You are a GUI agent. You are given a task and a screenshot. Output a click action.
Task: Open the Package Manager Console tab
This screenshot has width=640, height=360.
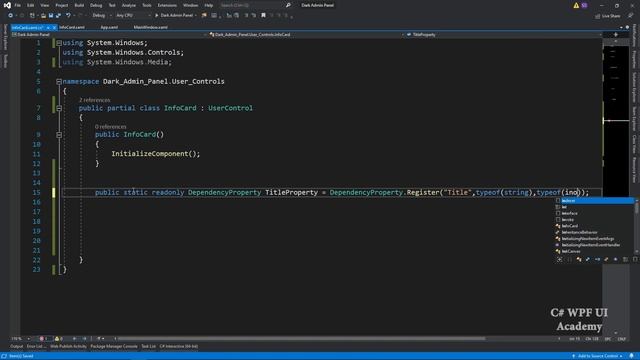(x=114, y=347)
